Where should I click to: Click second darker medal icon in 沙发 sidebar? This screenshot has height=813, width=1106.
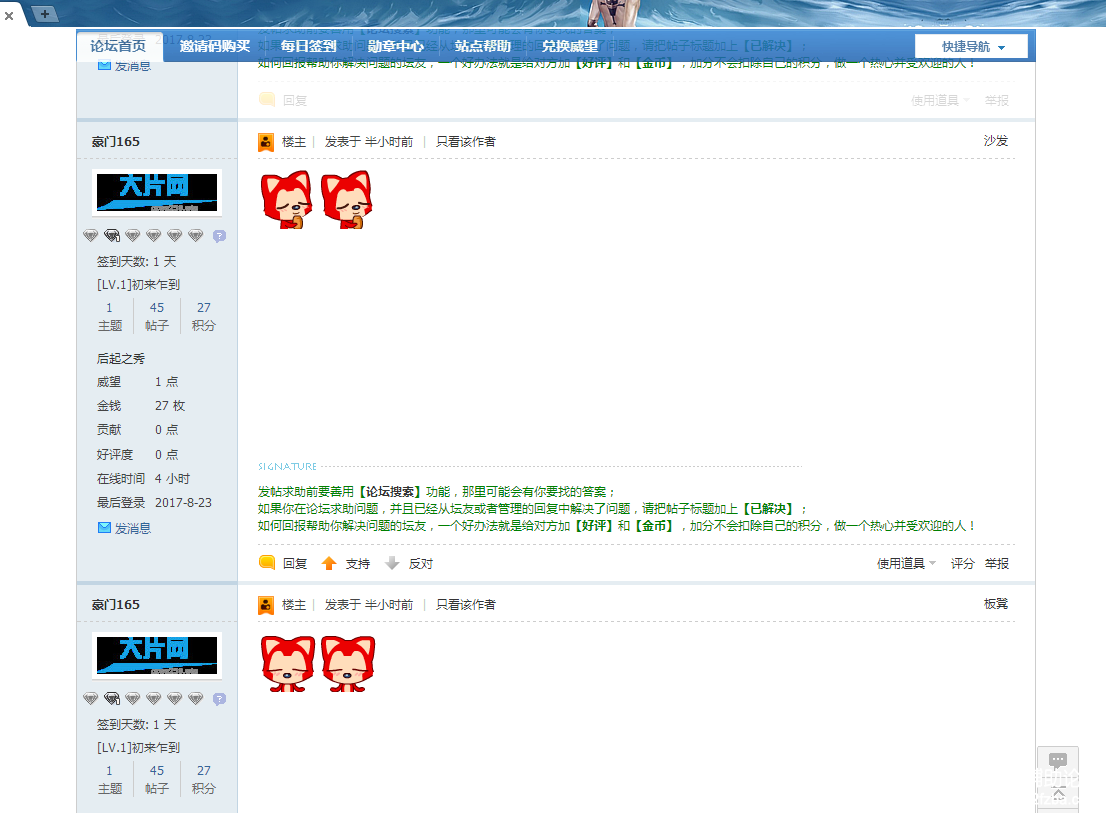[111, 236]
